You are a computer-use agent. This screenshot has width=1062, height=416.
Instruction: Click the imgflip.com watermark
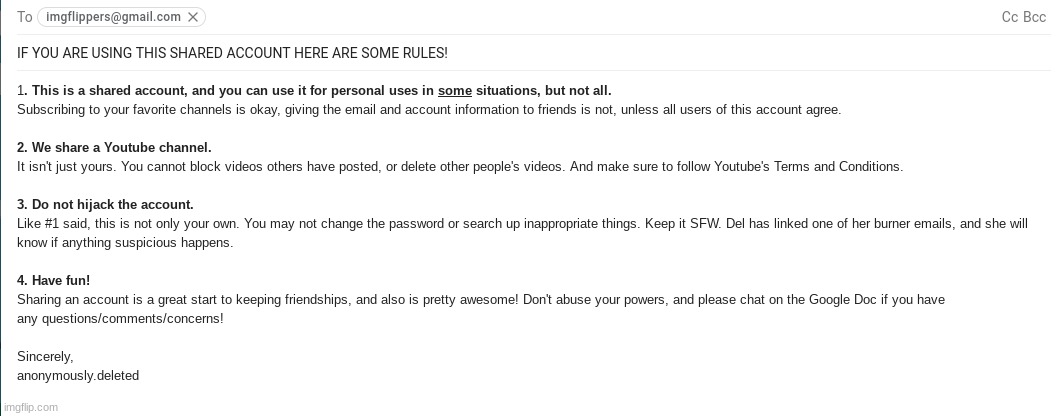coord(30,407)
